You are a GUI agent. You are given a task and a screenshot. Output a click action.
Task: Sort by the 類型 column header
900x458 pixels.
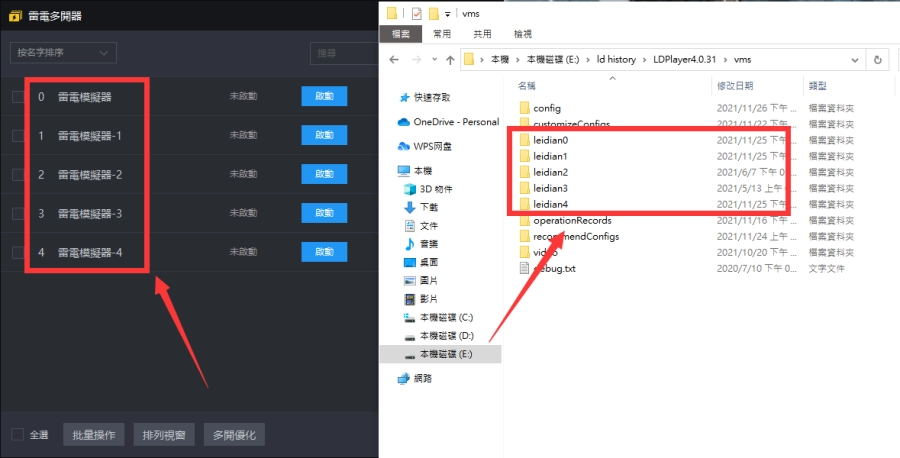817,86
